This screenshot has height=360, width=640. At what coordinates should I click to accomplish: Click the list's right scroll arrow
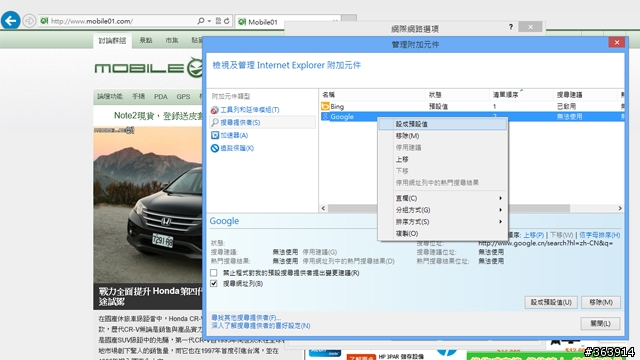pos(620,208)
